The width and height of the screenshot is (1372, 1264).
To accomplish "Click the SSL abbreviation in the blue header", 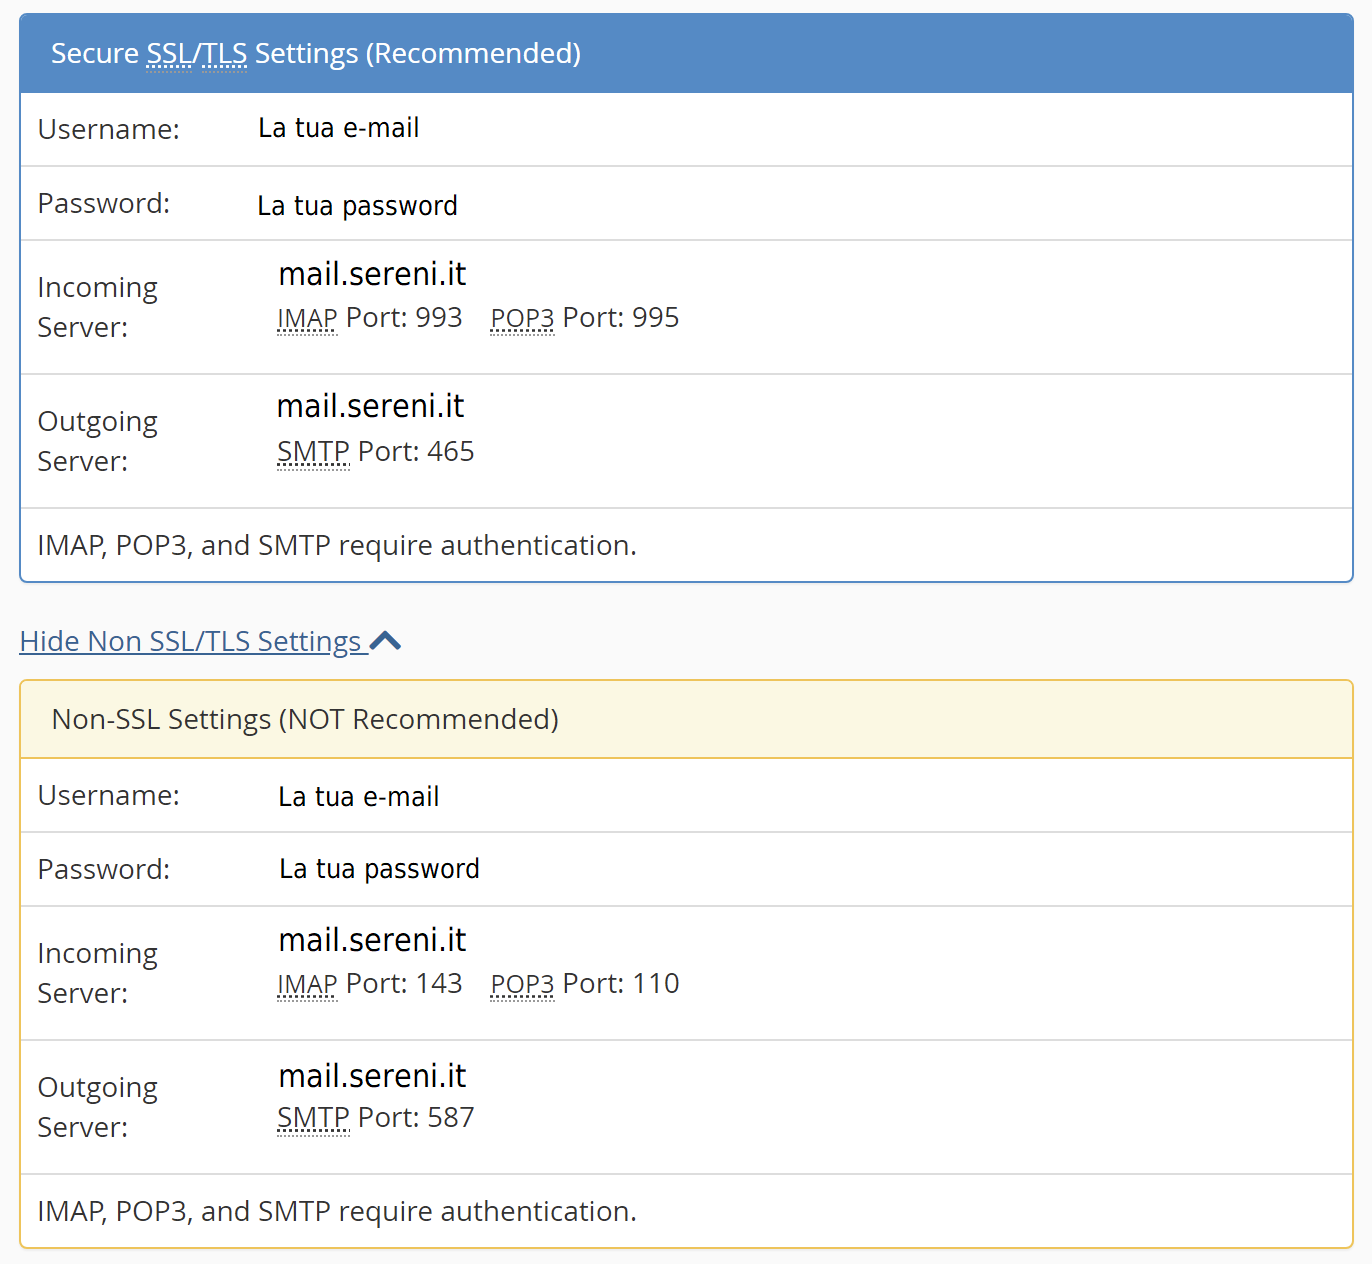I will 169,54.
